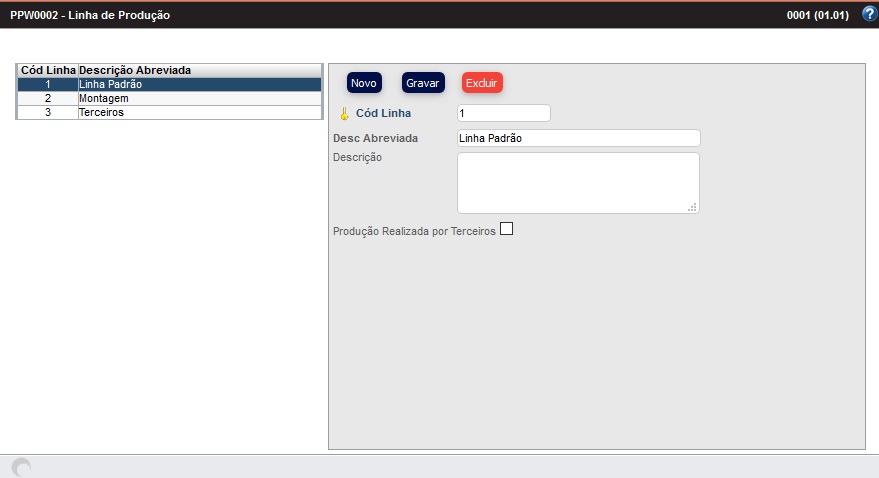This screenshot has height=478, width=879.
Task: Select the Linha Padrão row in the grid
Action: pyautogui.click(x=198, y=85)
